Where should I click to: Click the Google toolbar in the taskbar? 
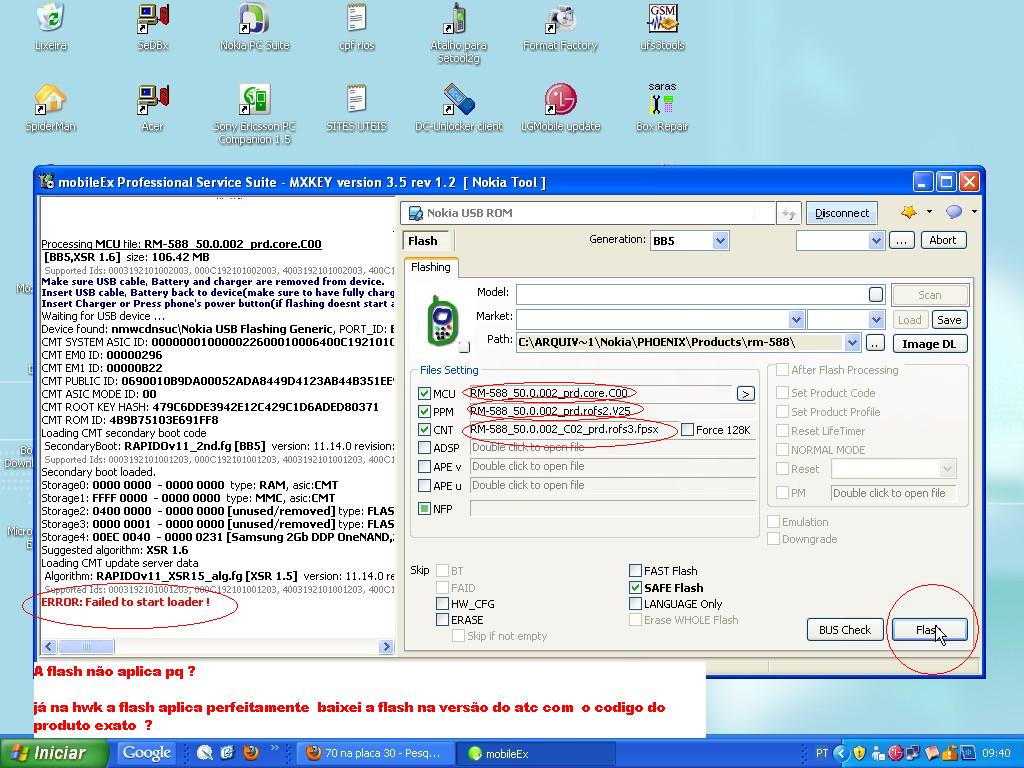147,753
